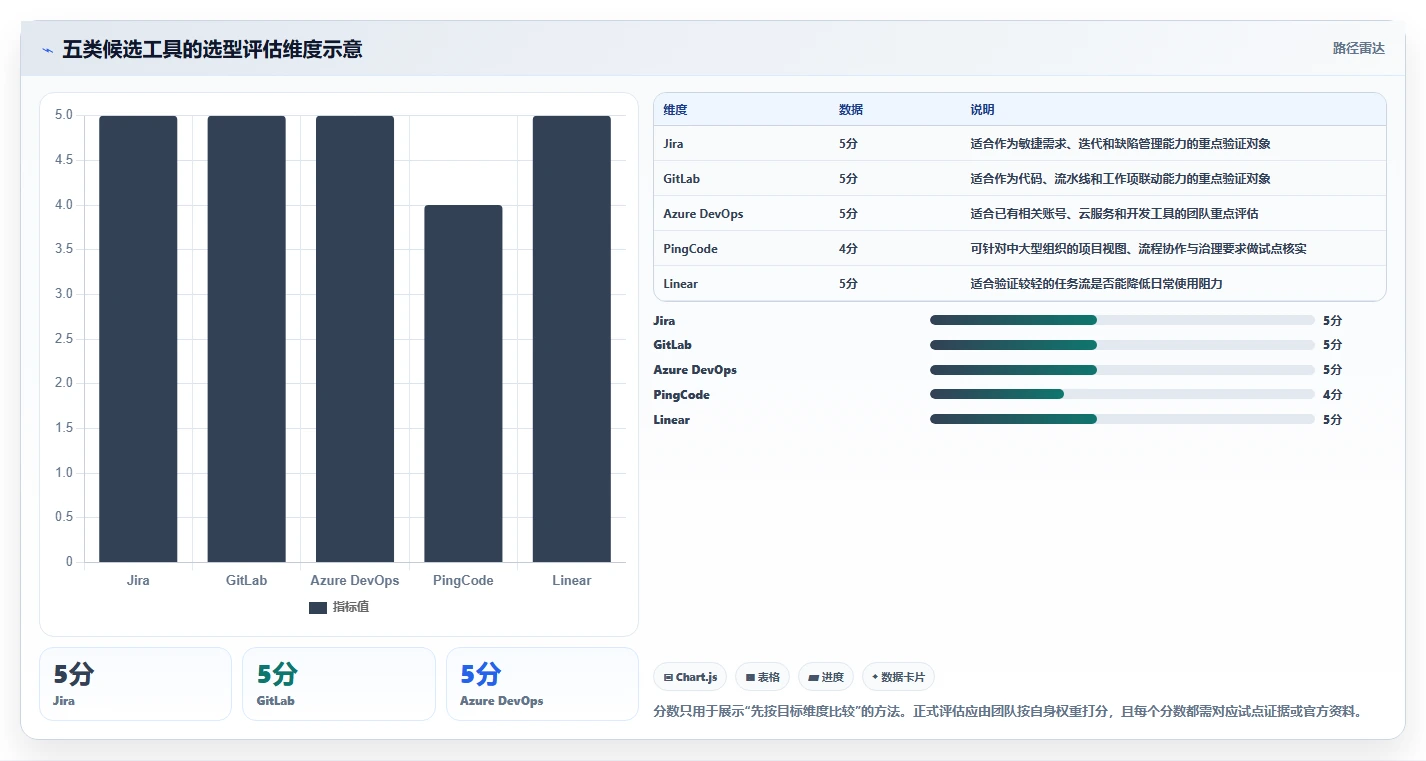This screenshot has height=761, width=1426.
Task: Click the 4.0 y-axis tick label
Action: click(63, 205)
